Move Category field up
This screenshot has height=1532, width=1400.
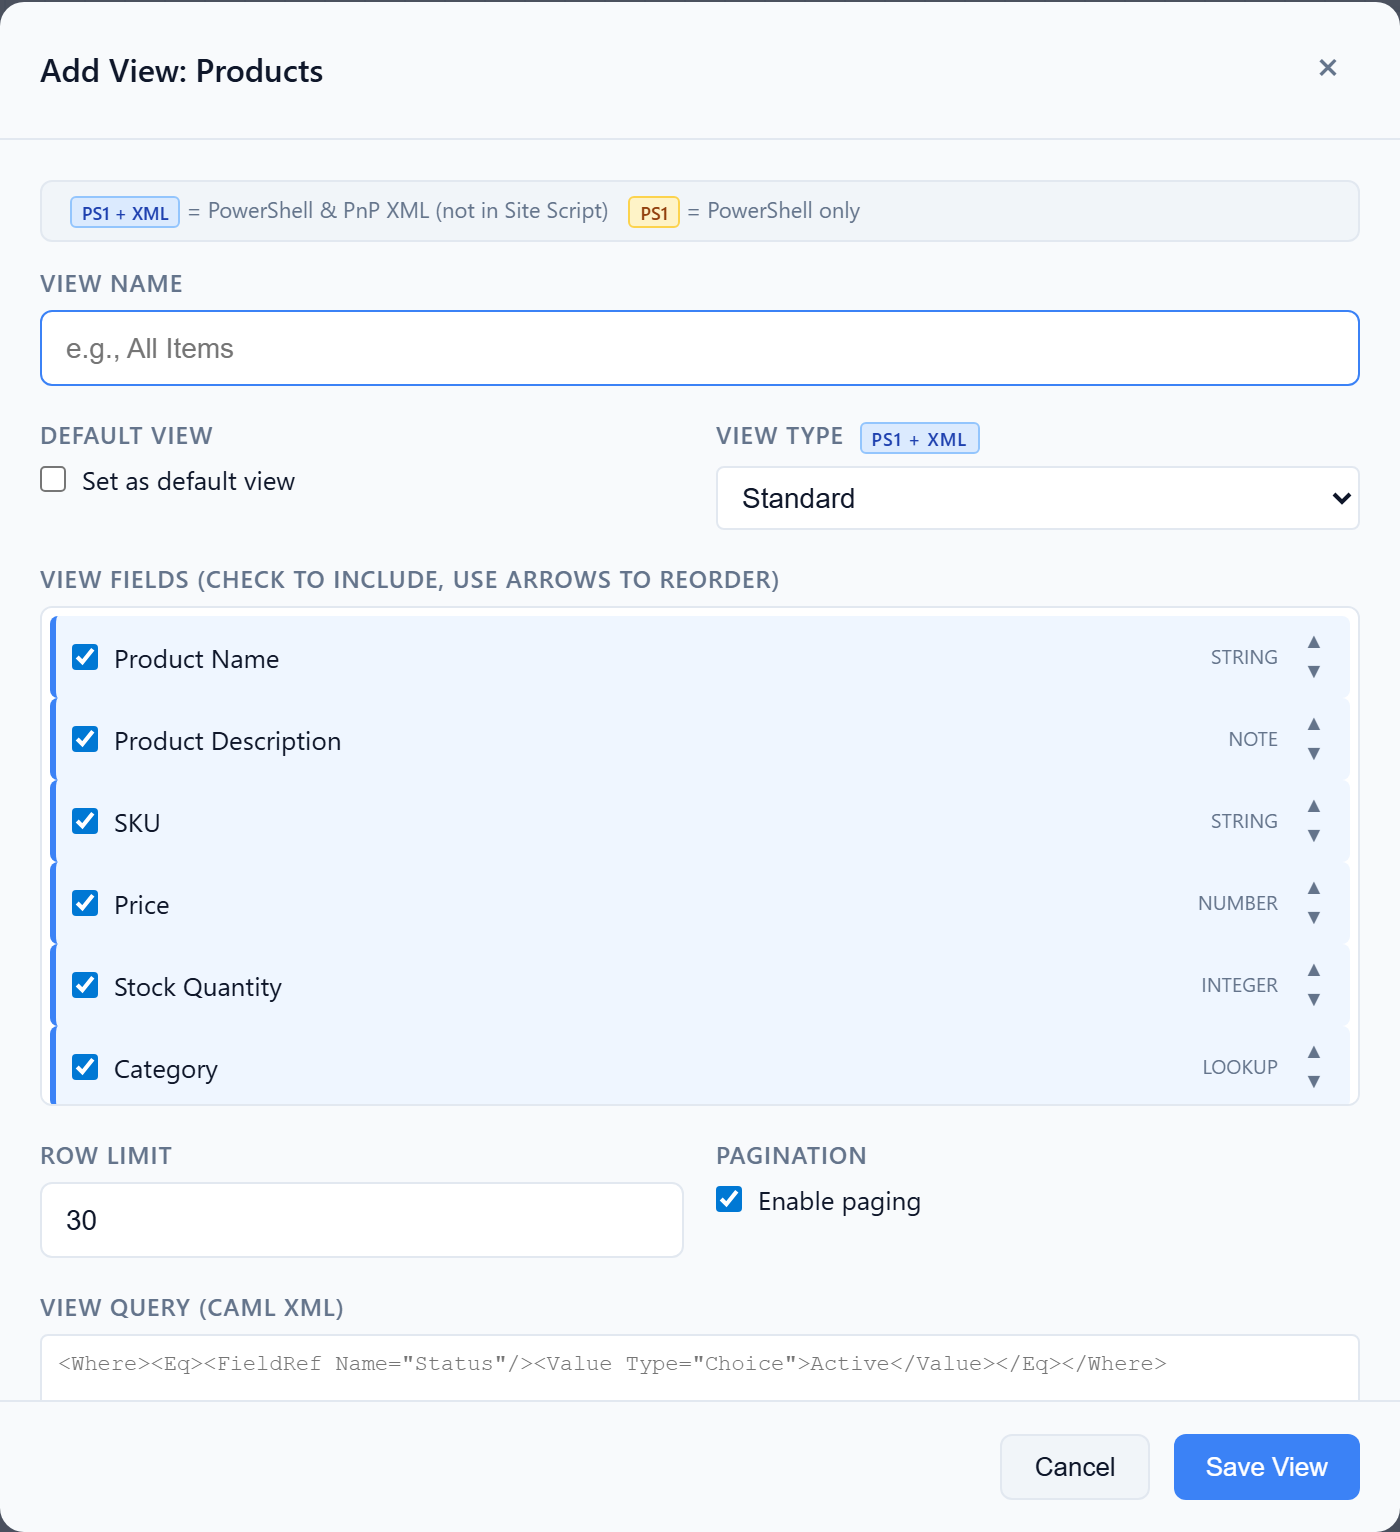tap(1314, 1052)
